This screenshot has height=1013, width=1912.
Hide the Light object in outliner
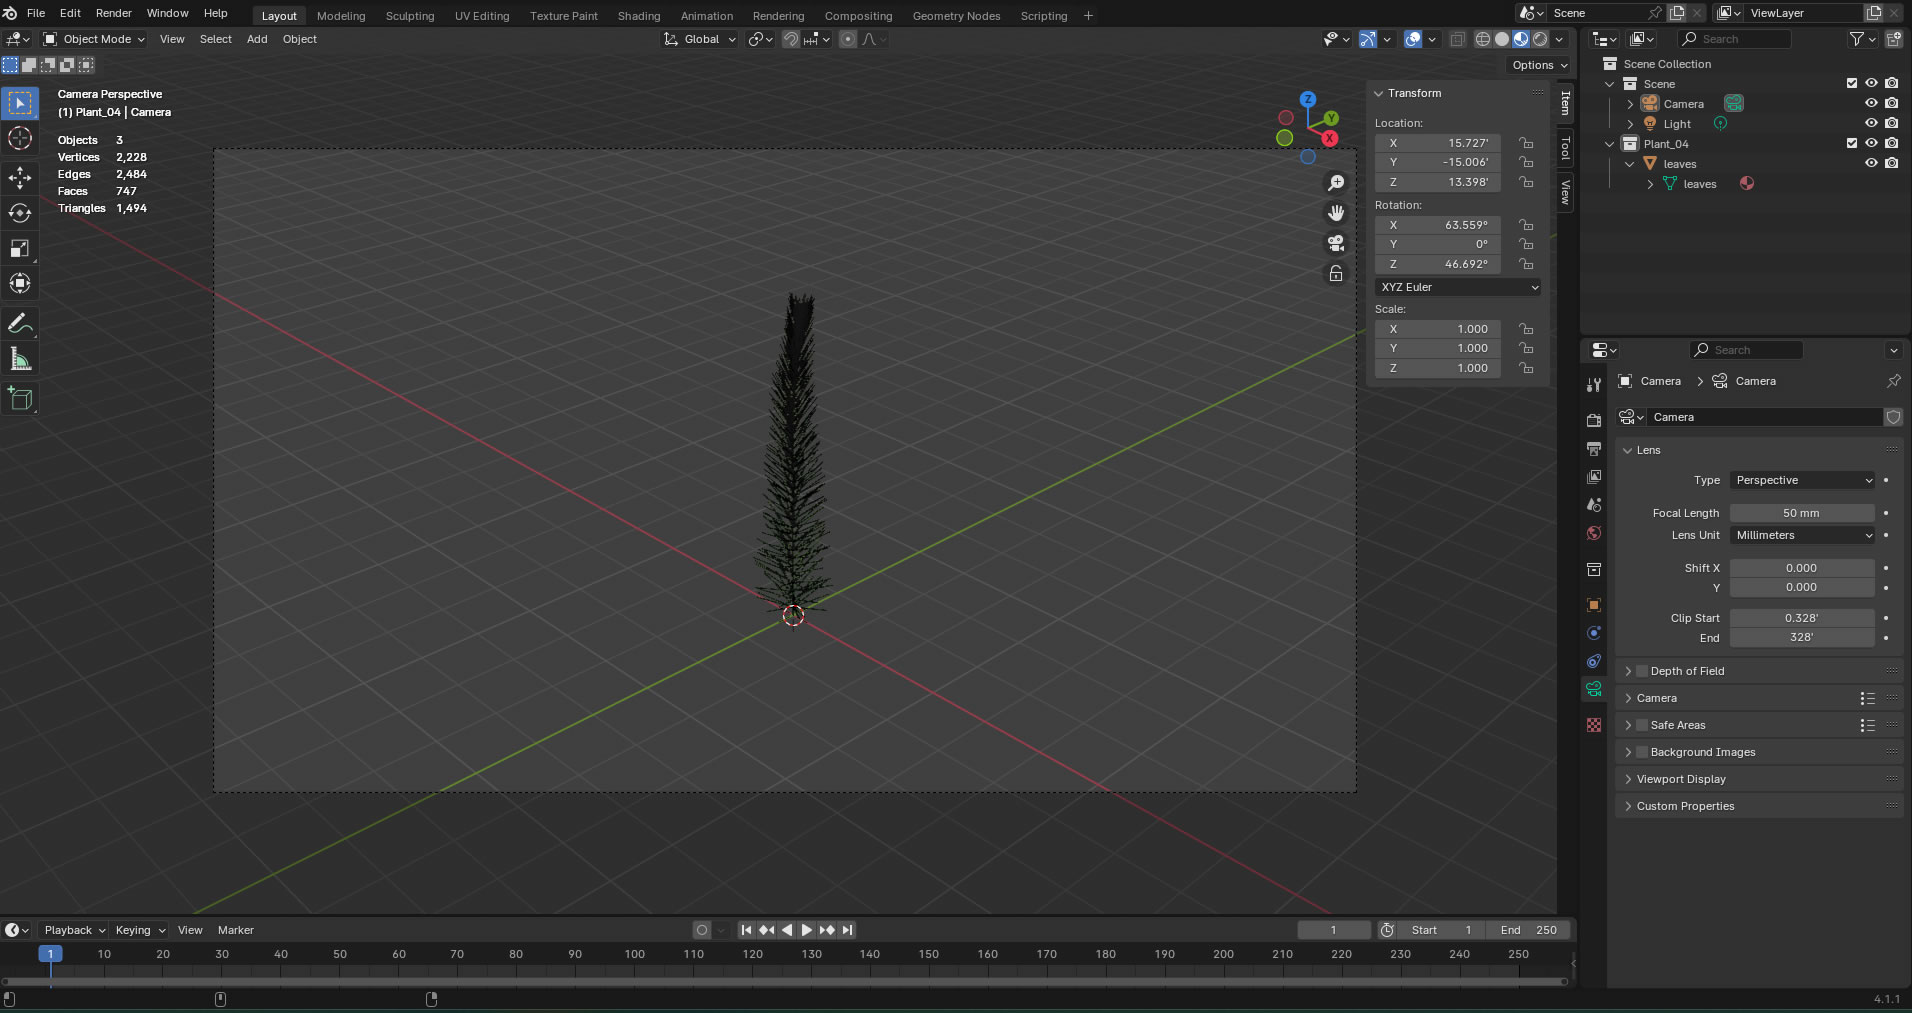click(x=1871, y=124)
